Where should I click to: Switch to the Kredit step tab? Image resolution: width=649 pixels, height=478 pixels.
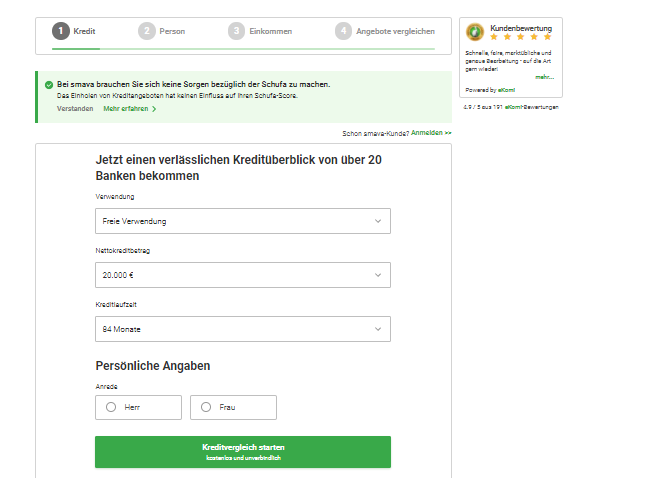(74, 31)
